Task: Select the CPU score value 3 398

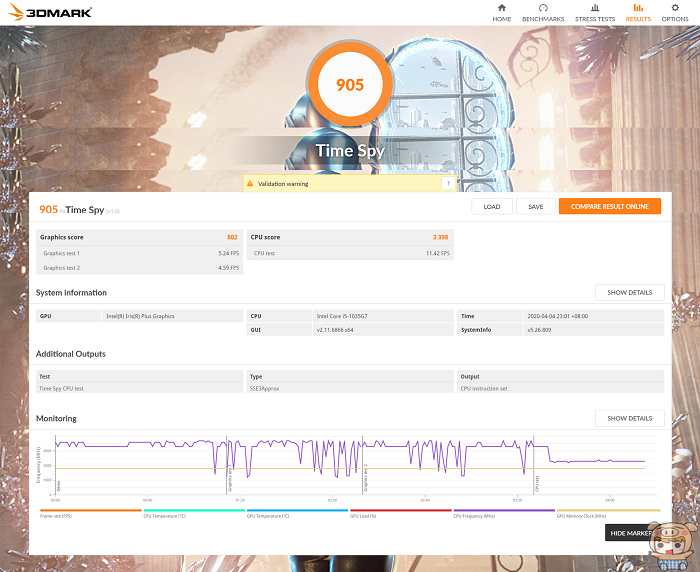Action: (440, 237)
